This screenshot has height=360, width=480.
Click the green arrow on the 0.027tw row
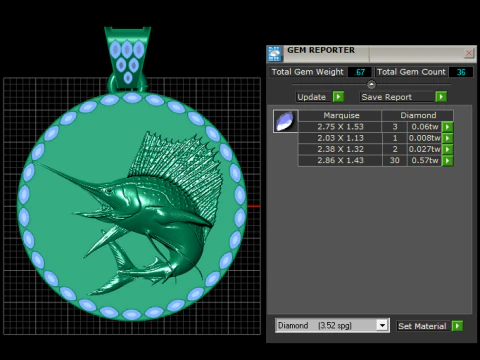point(447,149)
